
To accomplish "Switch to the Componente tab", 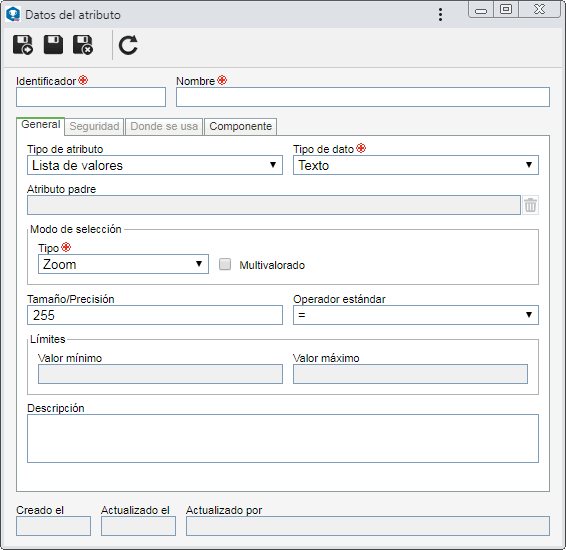I will (240, 126).
